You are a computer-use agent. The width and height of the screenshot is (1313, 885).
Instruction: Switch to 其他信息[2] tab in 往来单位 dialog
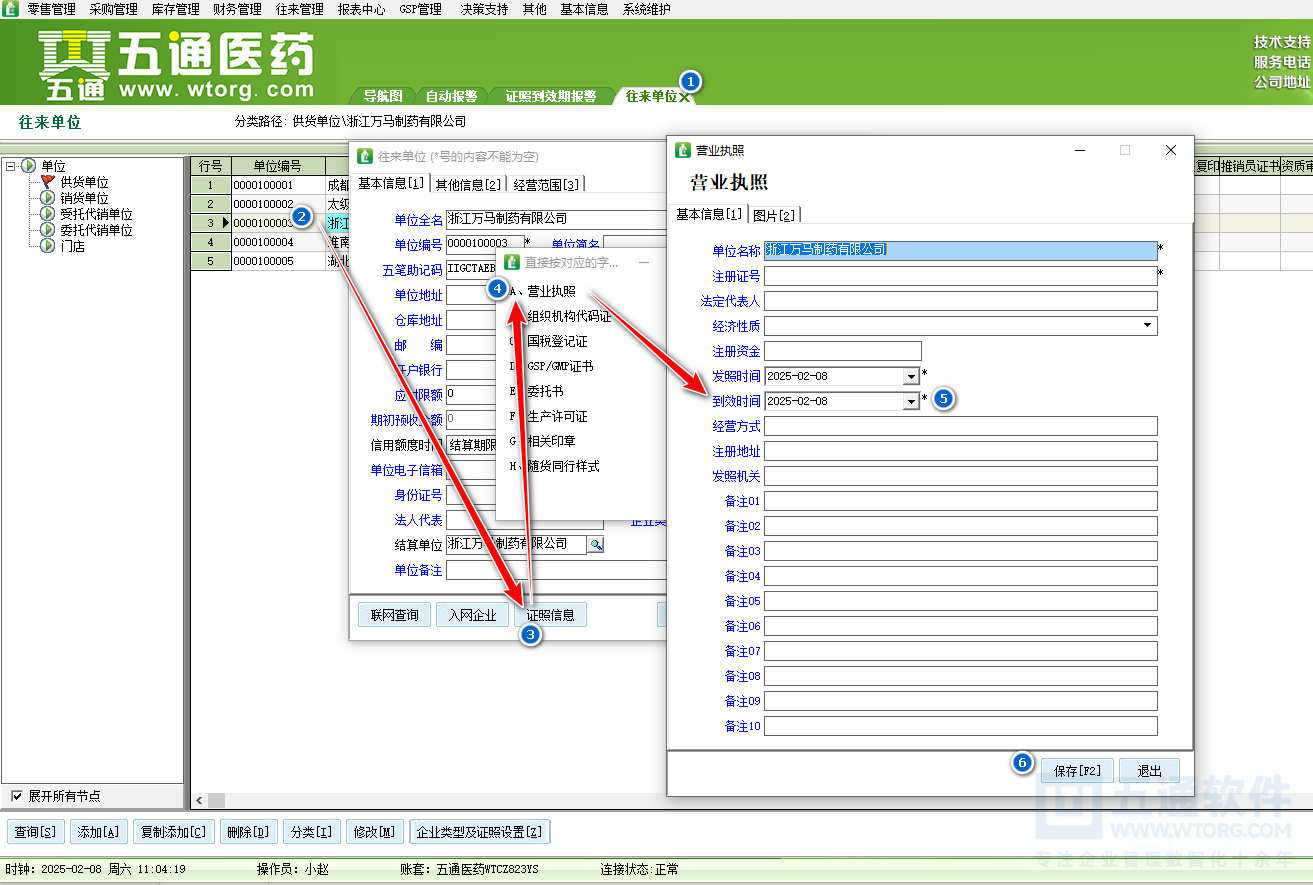click(468, 184)
